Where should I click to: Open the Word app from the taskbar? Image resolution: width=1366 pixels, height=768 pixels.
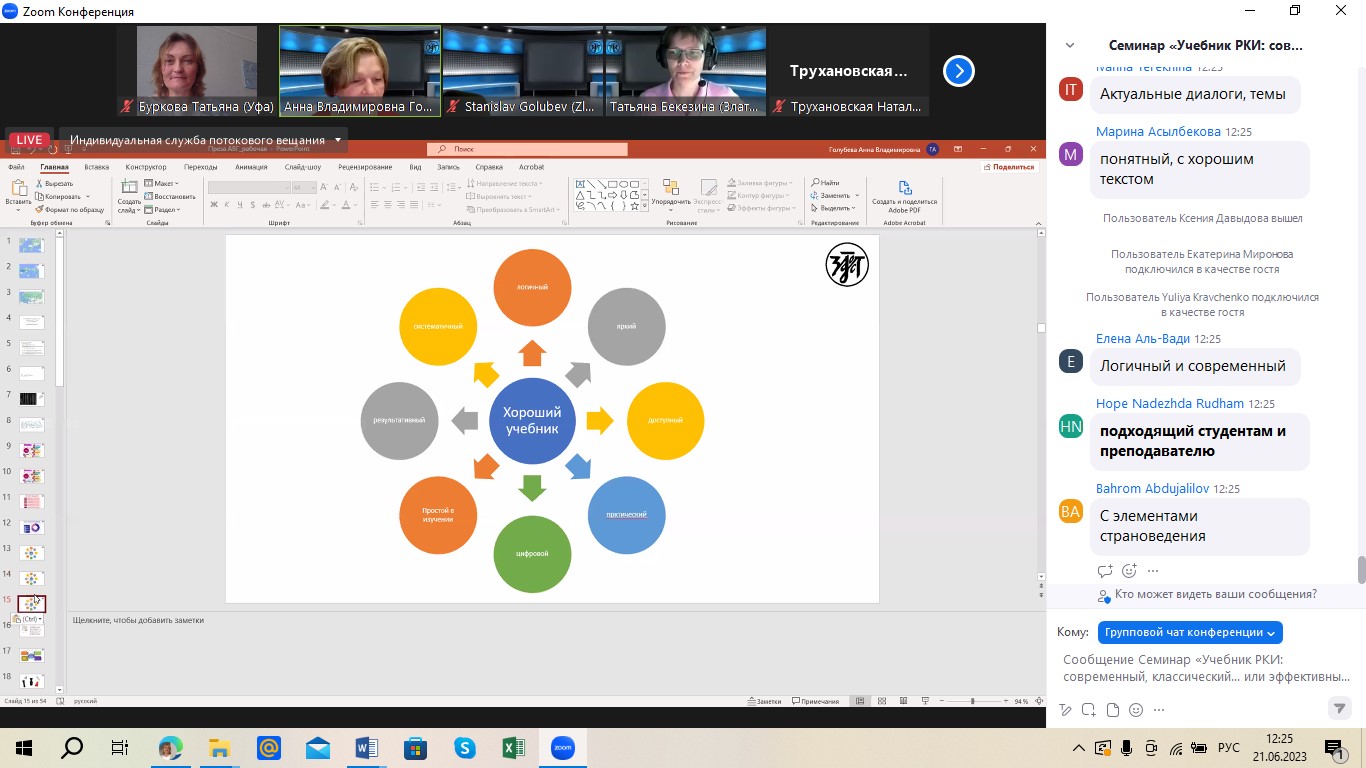[x=366, y=748]
